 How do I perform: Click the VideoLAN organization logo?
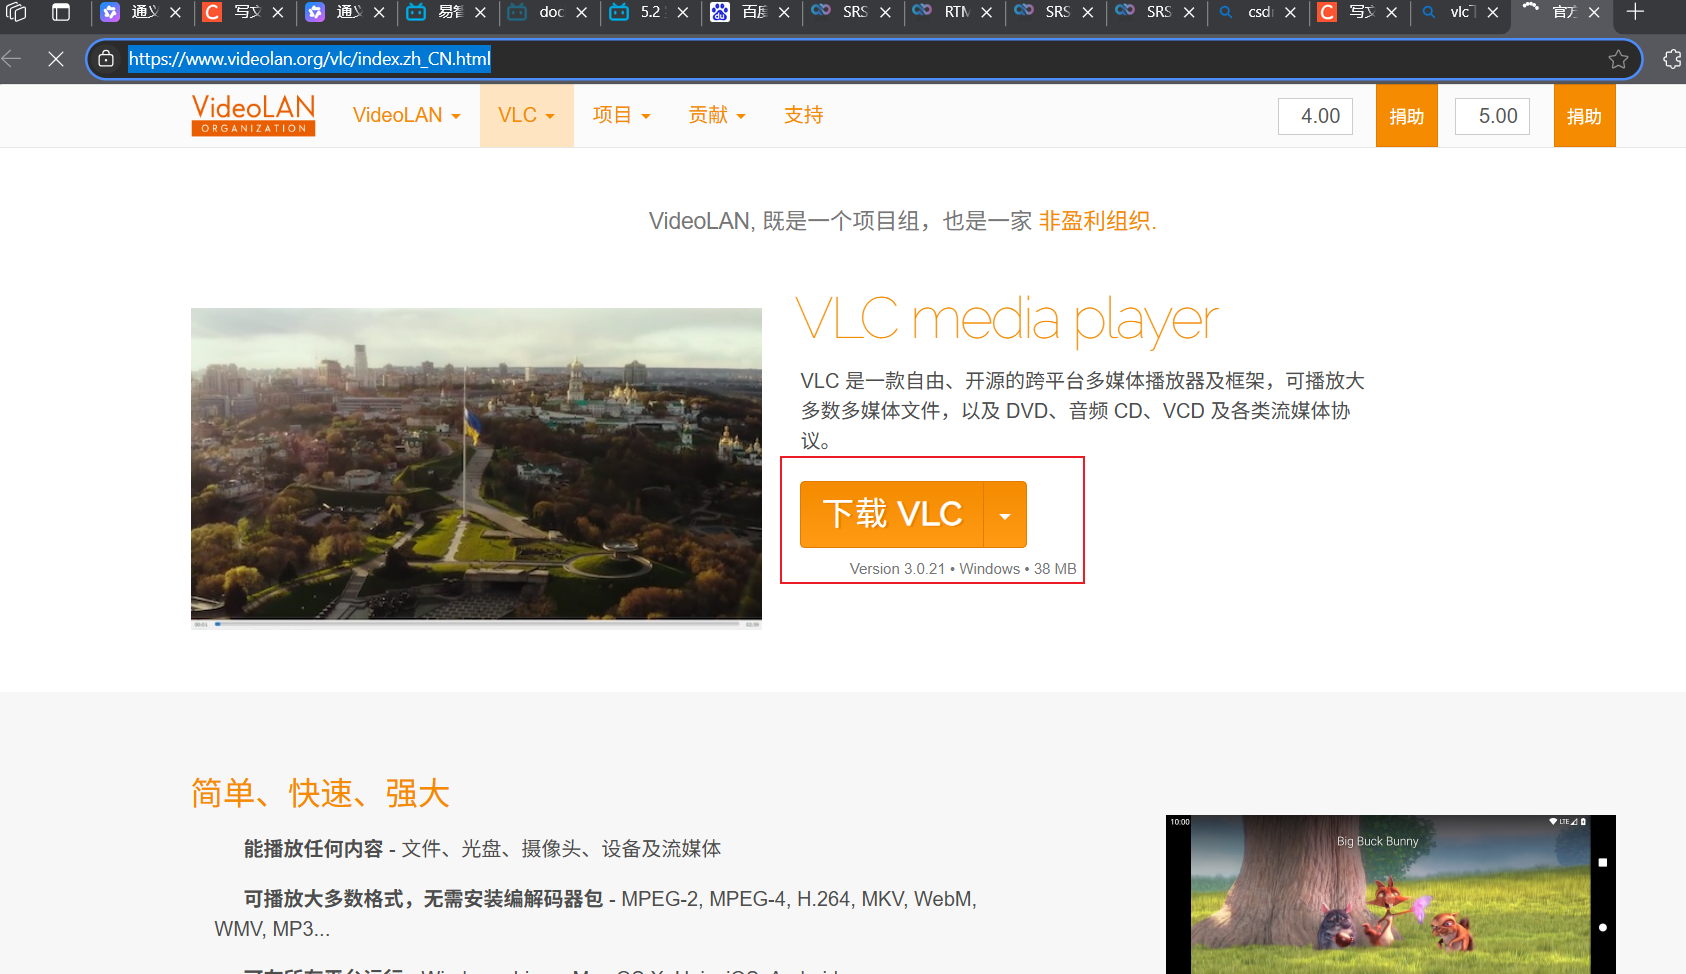[x=253, y=115]
